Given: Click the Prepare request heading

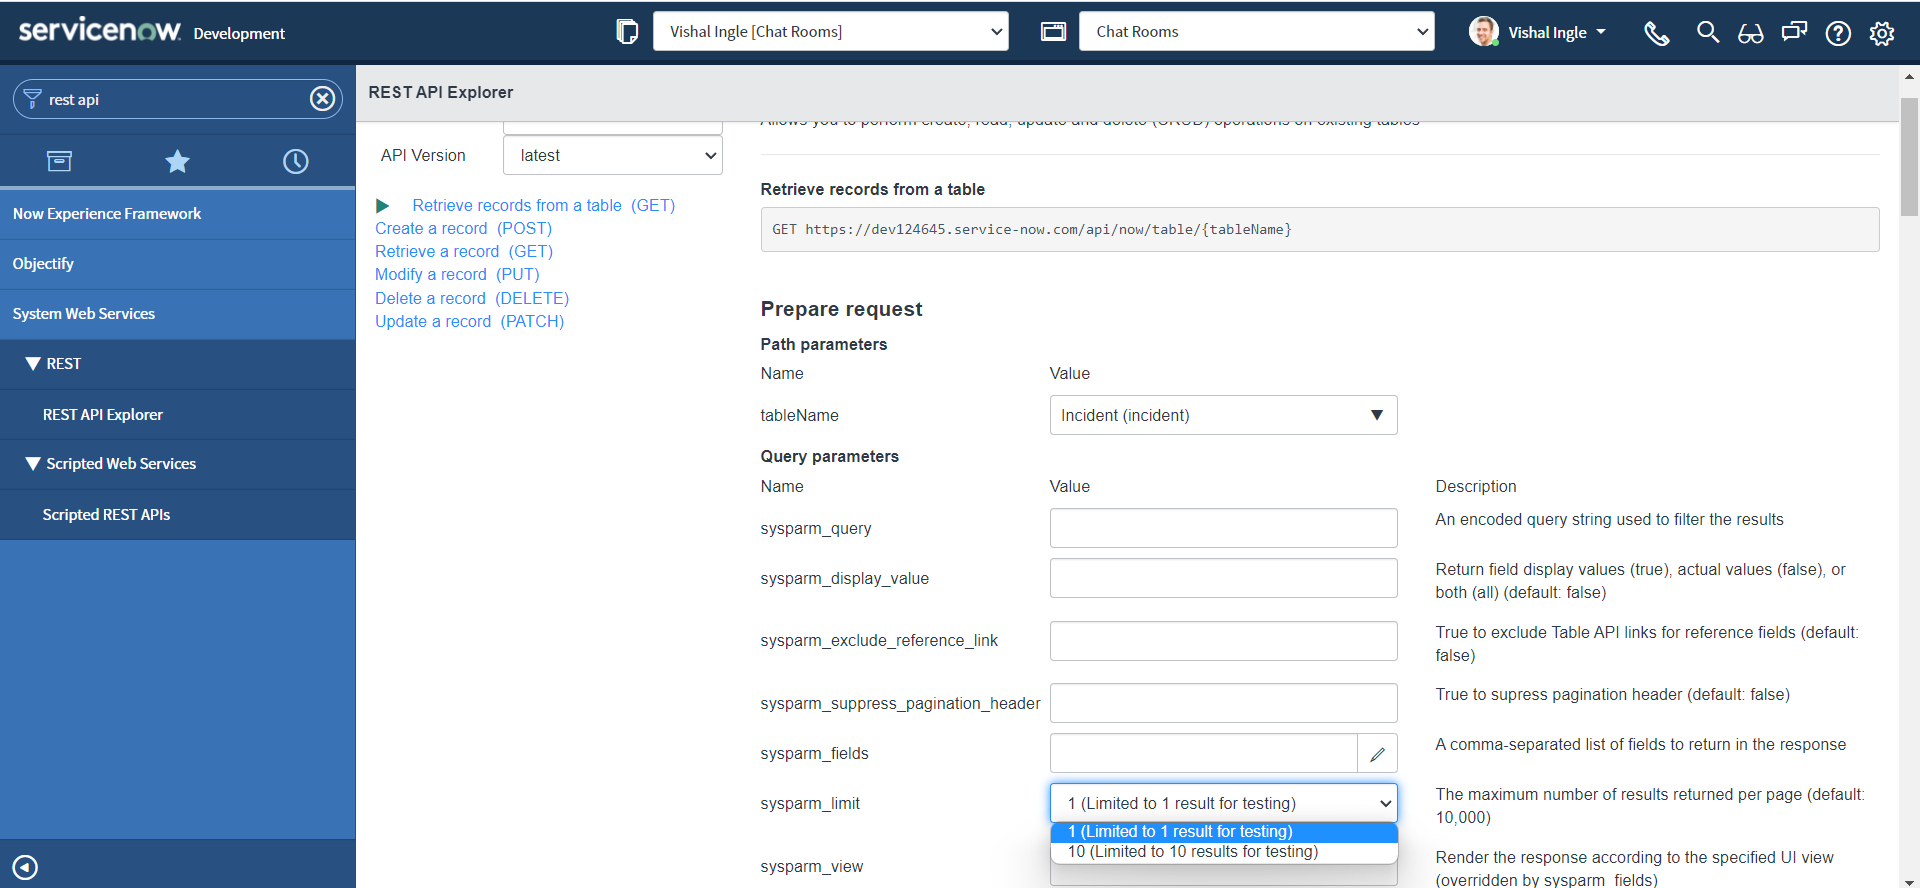Looking at the screenshot, I should pos(841,309).
